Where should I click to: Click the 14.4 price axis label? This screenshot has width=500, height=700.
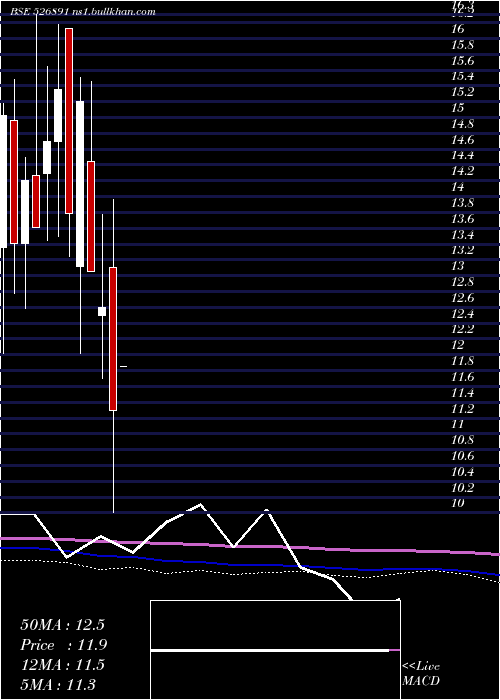click(462, 155)
